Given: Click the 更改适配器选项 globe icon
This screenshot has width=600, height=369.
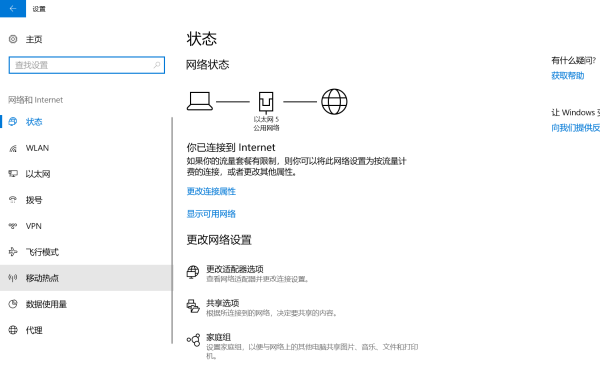Looking at the screenshot, I should tap(193, 272).
